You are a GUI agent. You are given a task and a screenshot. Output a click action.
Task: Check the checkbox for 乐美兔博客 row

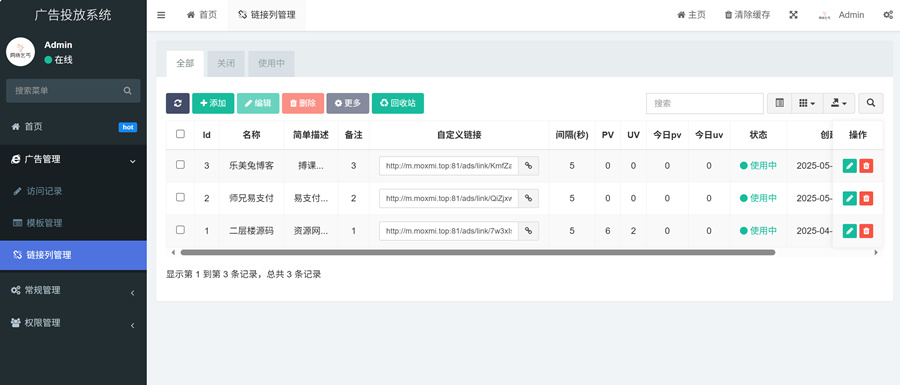pyautogui.click(x=180, y=165)
